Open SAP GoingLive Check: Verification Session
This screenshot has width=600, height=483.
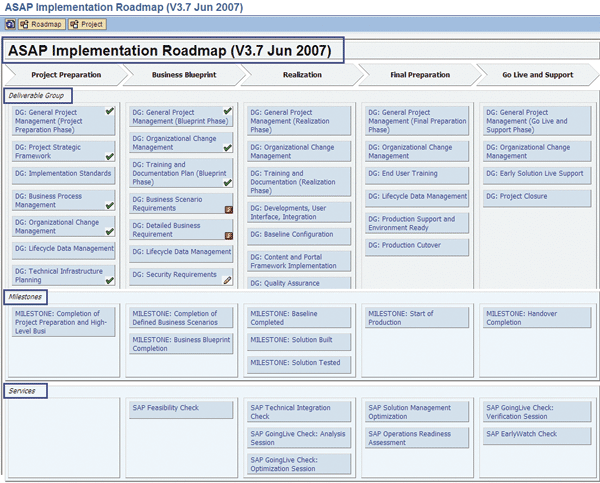pos(537,412)
